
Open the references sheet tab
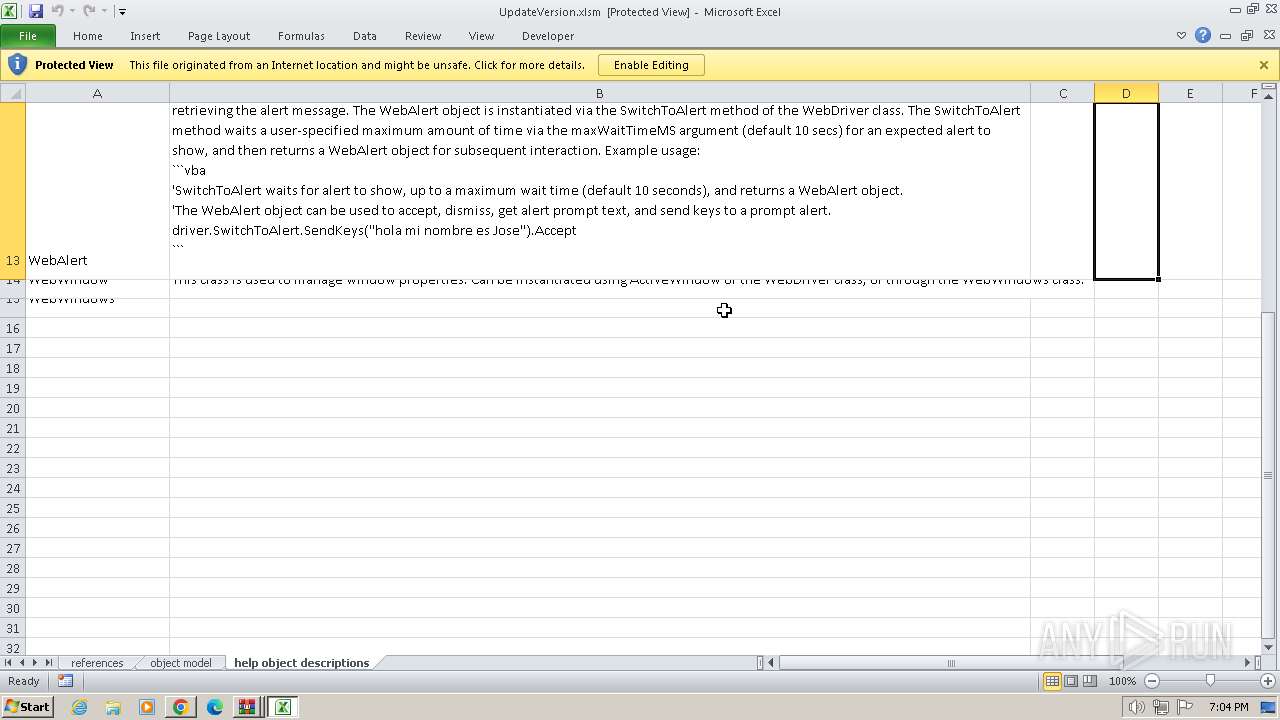pyautogui.click(x=97, y=663)
